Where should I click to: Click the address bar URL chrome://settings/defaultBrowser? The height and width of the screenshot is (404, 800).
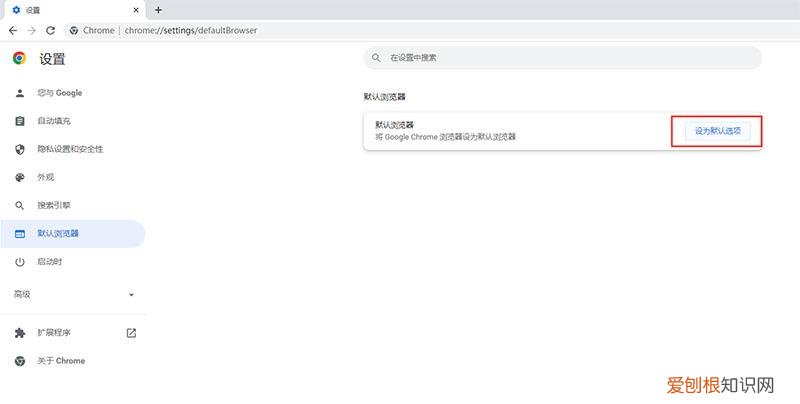click(x=191, y=31)
